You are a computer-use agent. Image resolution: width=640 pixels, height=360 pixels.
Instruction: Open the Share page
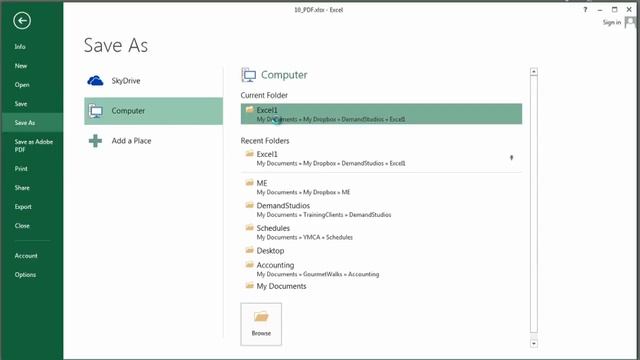[x=22, y=188]
